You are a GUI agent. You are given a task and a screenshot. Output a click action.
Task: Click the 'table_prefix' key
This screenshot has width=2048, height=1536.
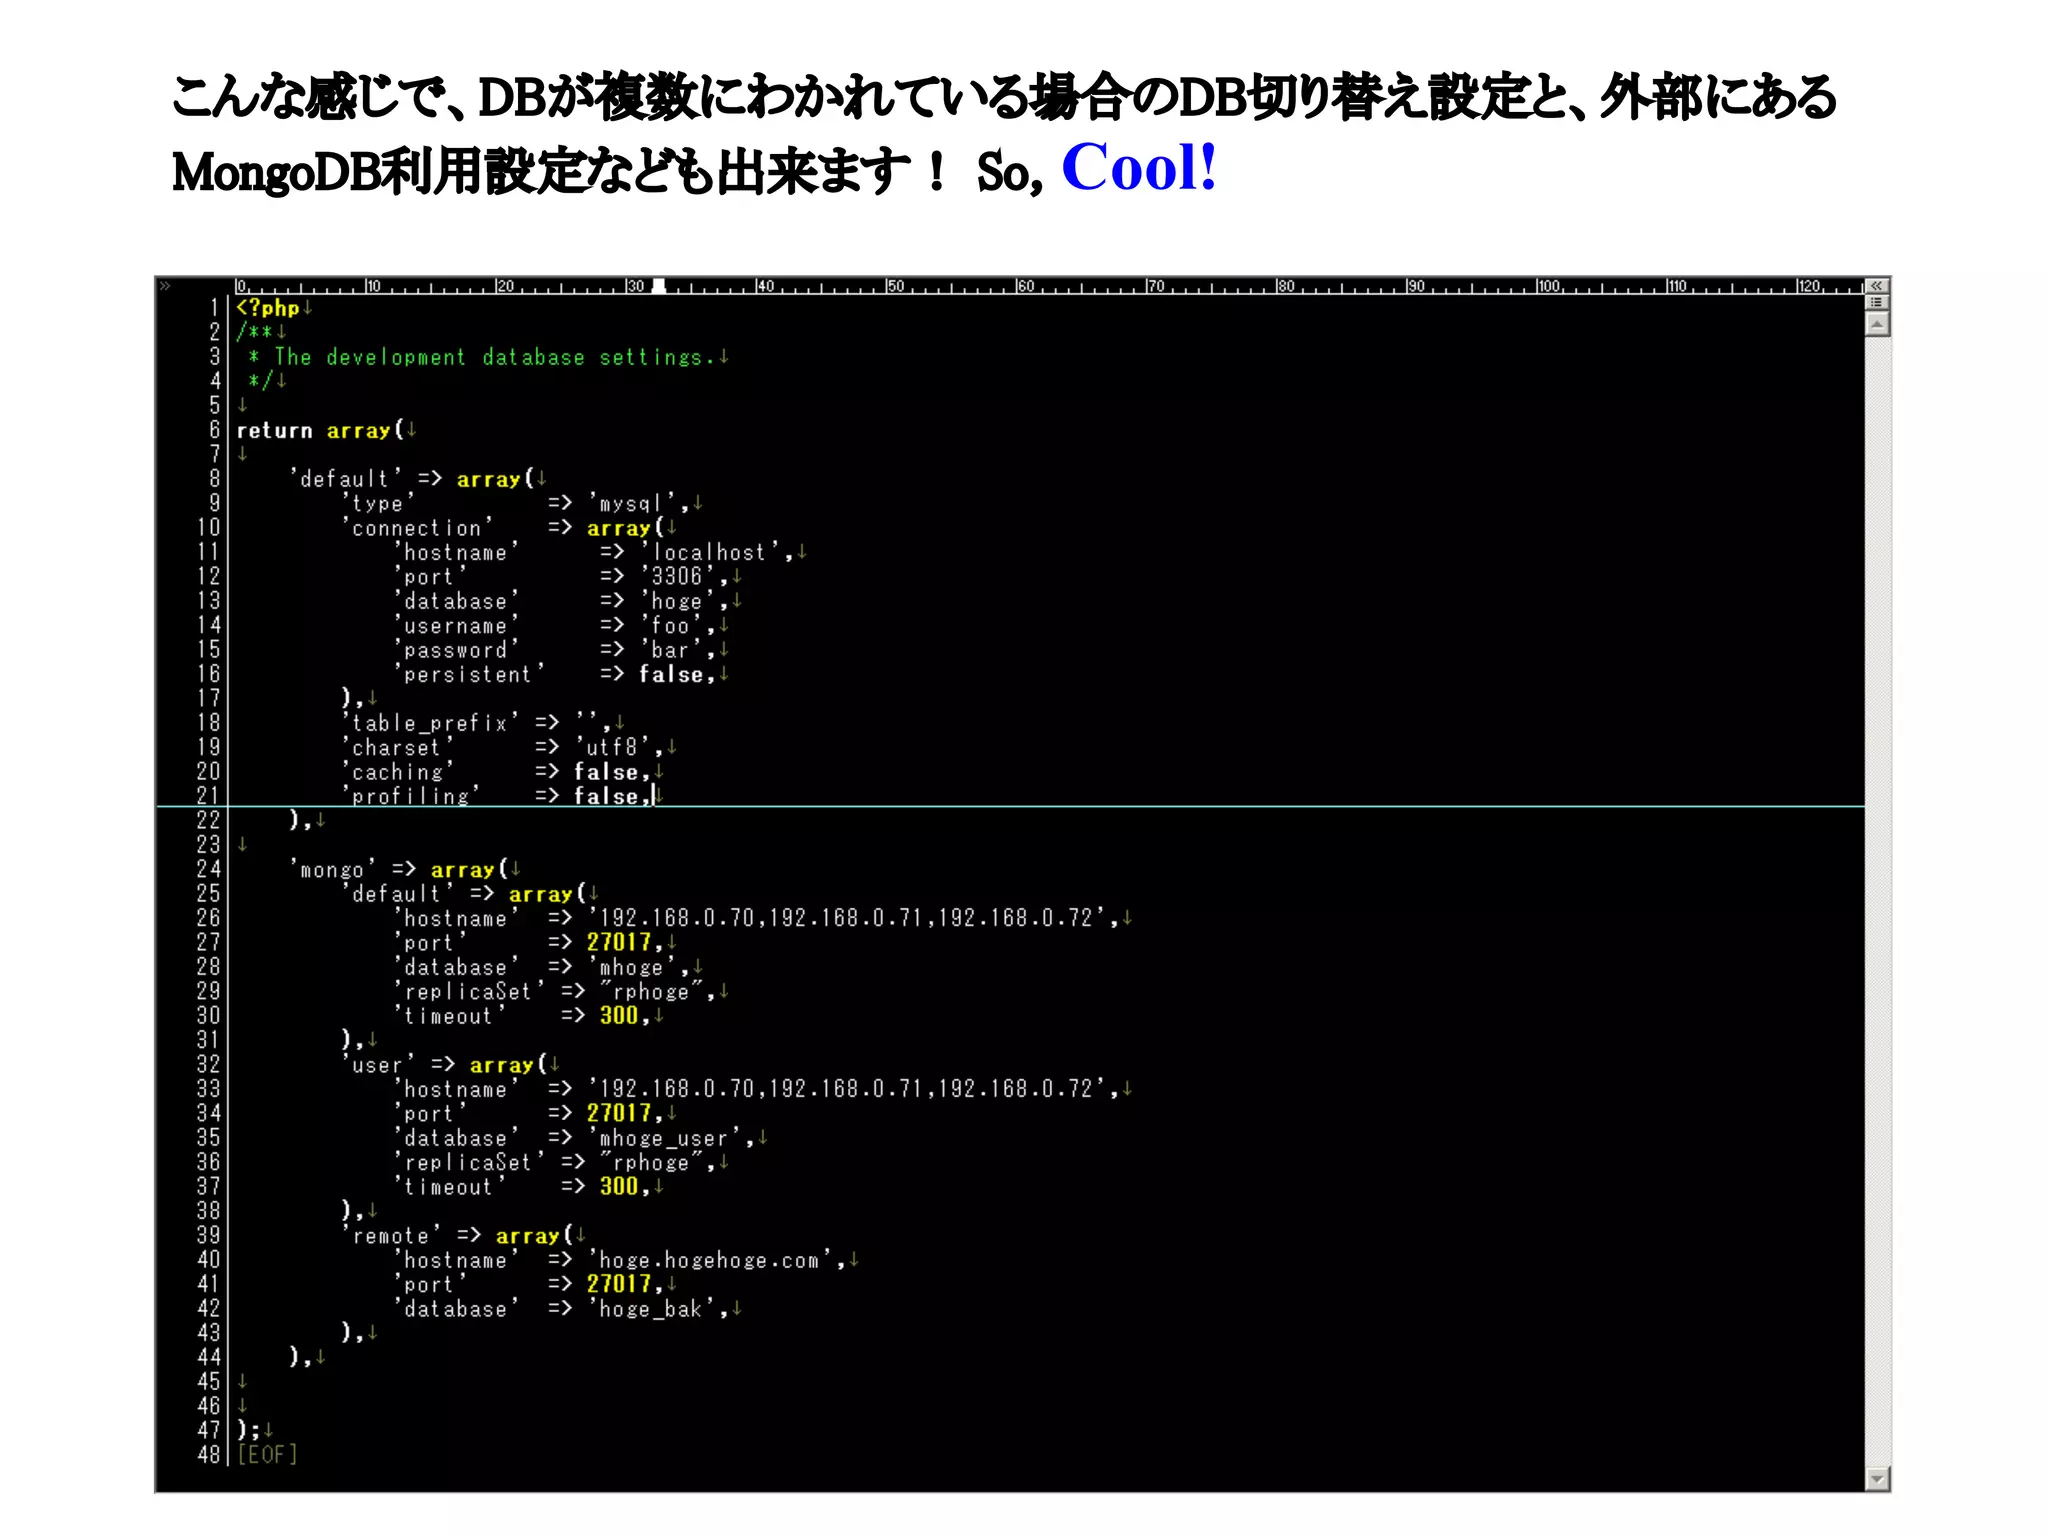point(431,723)
